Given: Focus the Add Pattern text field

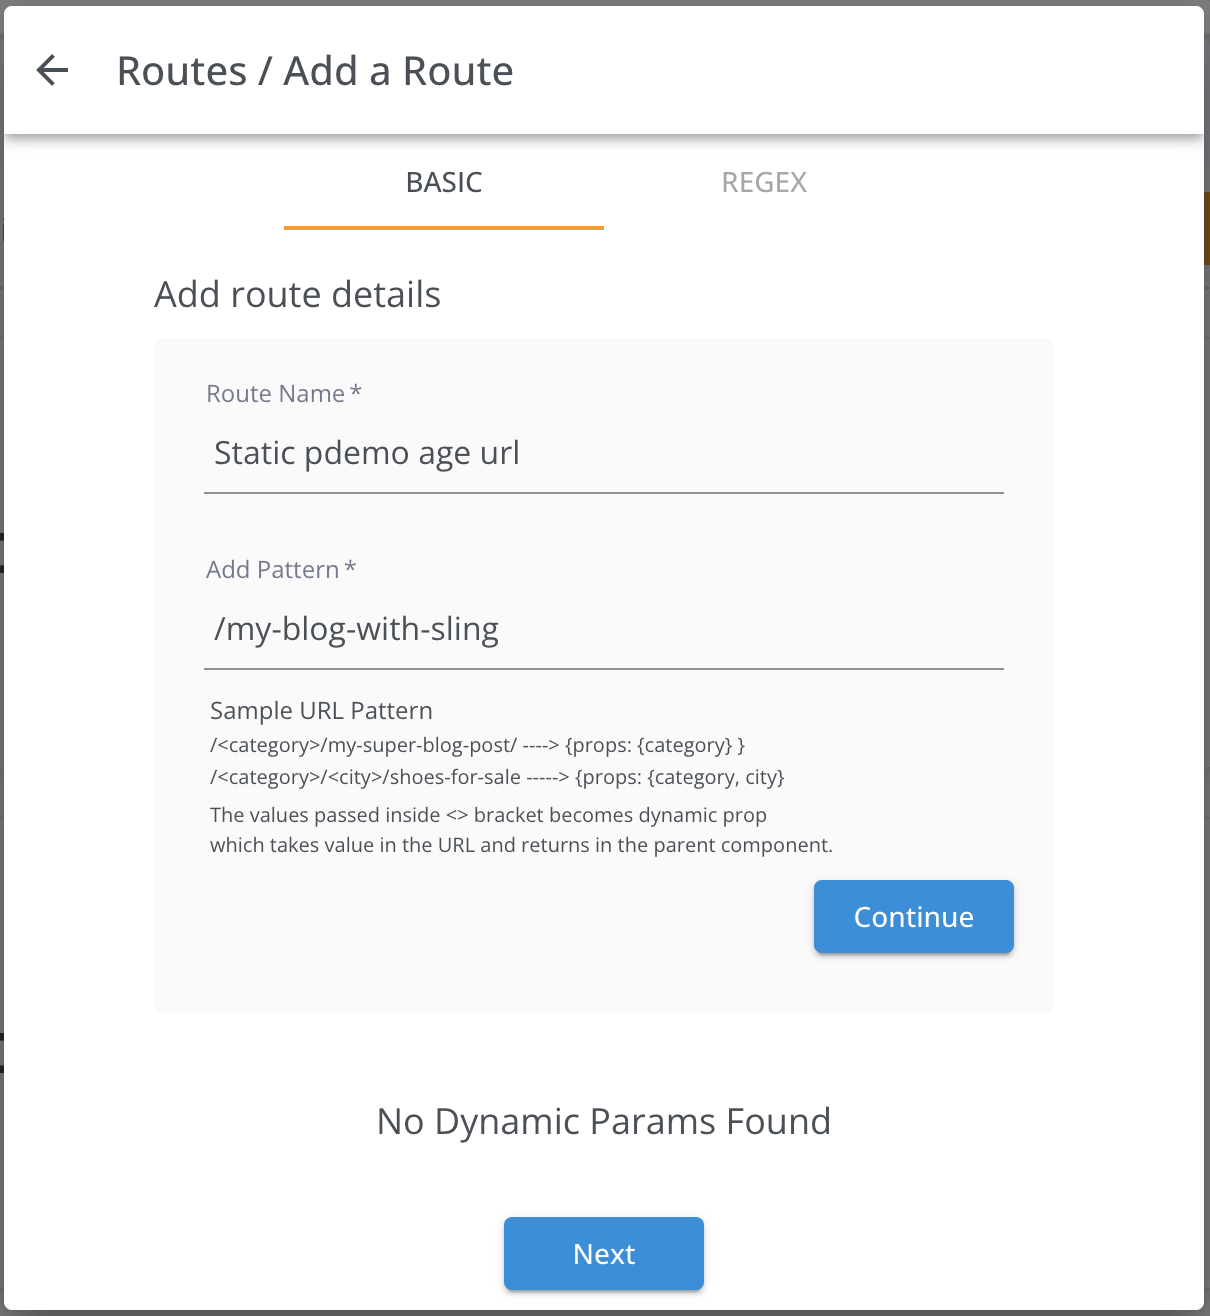Looking at the screenshot, I should pyautogui.click(x=604, y=629).
